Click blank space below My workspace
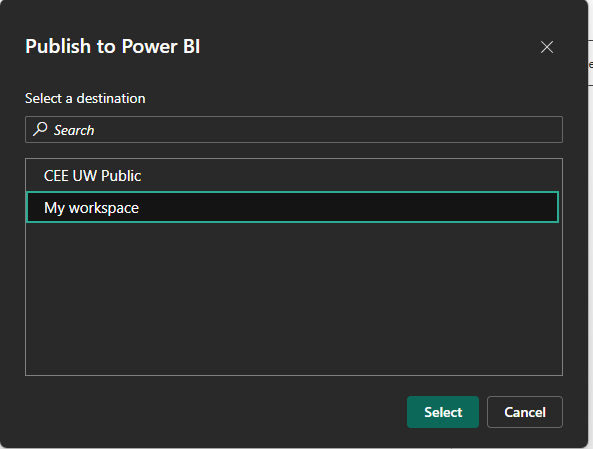The image size is (593, 449). pos(294,299)
